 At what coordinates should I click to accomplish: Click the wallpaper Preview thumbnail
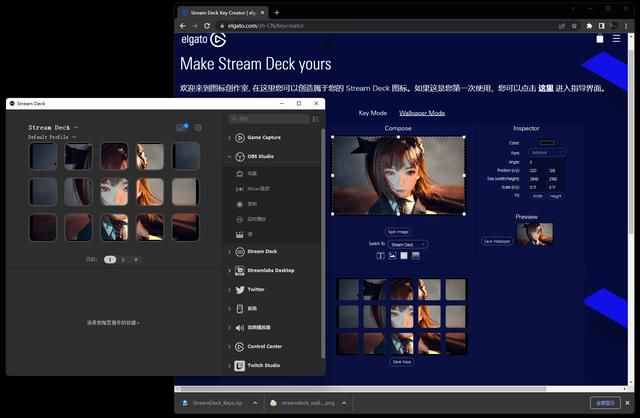coord(534,234)
